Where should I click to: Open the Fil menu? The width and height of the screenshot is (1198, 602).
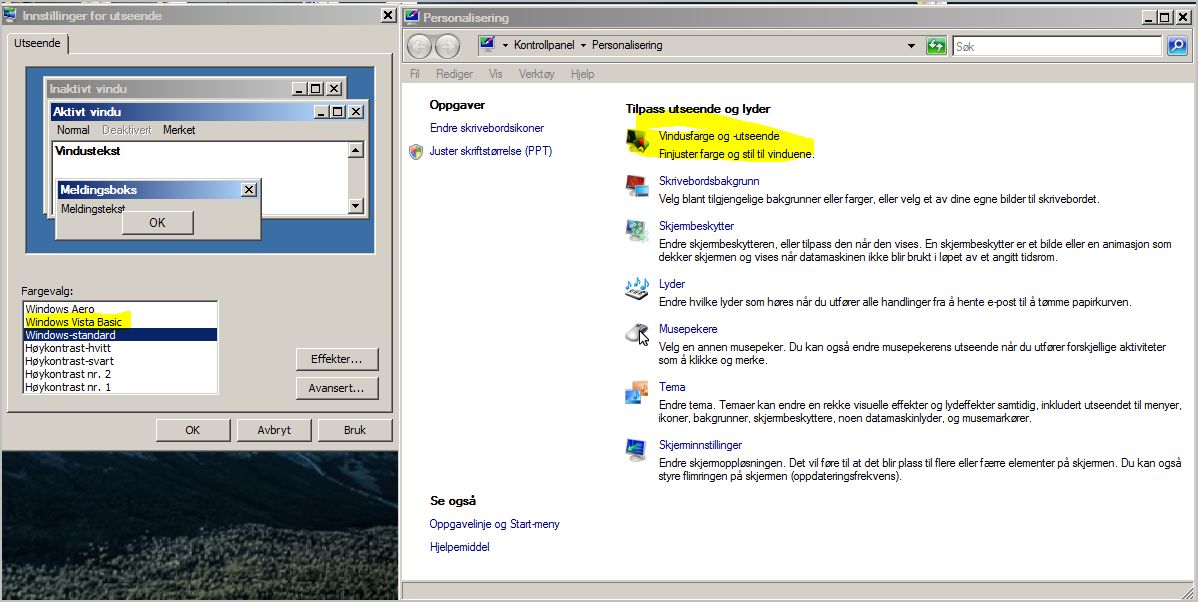click(x=415, y=74)
